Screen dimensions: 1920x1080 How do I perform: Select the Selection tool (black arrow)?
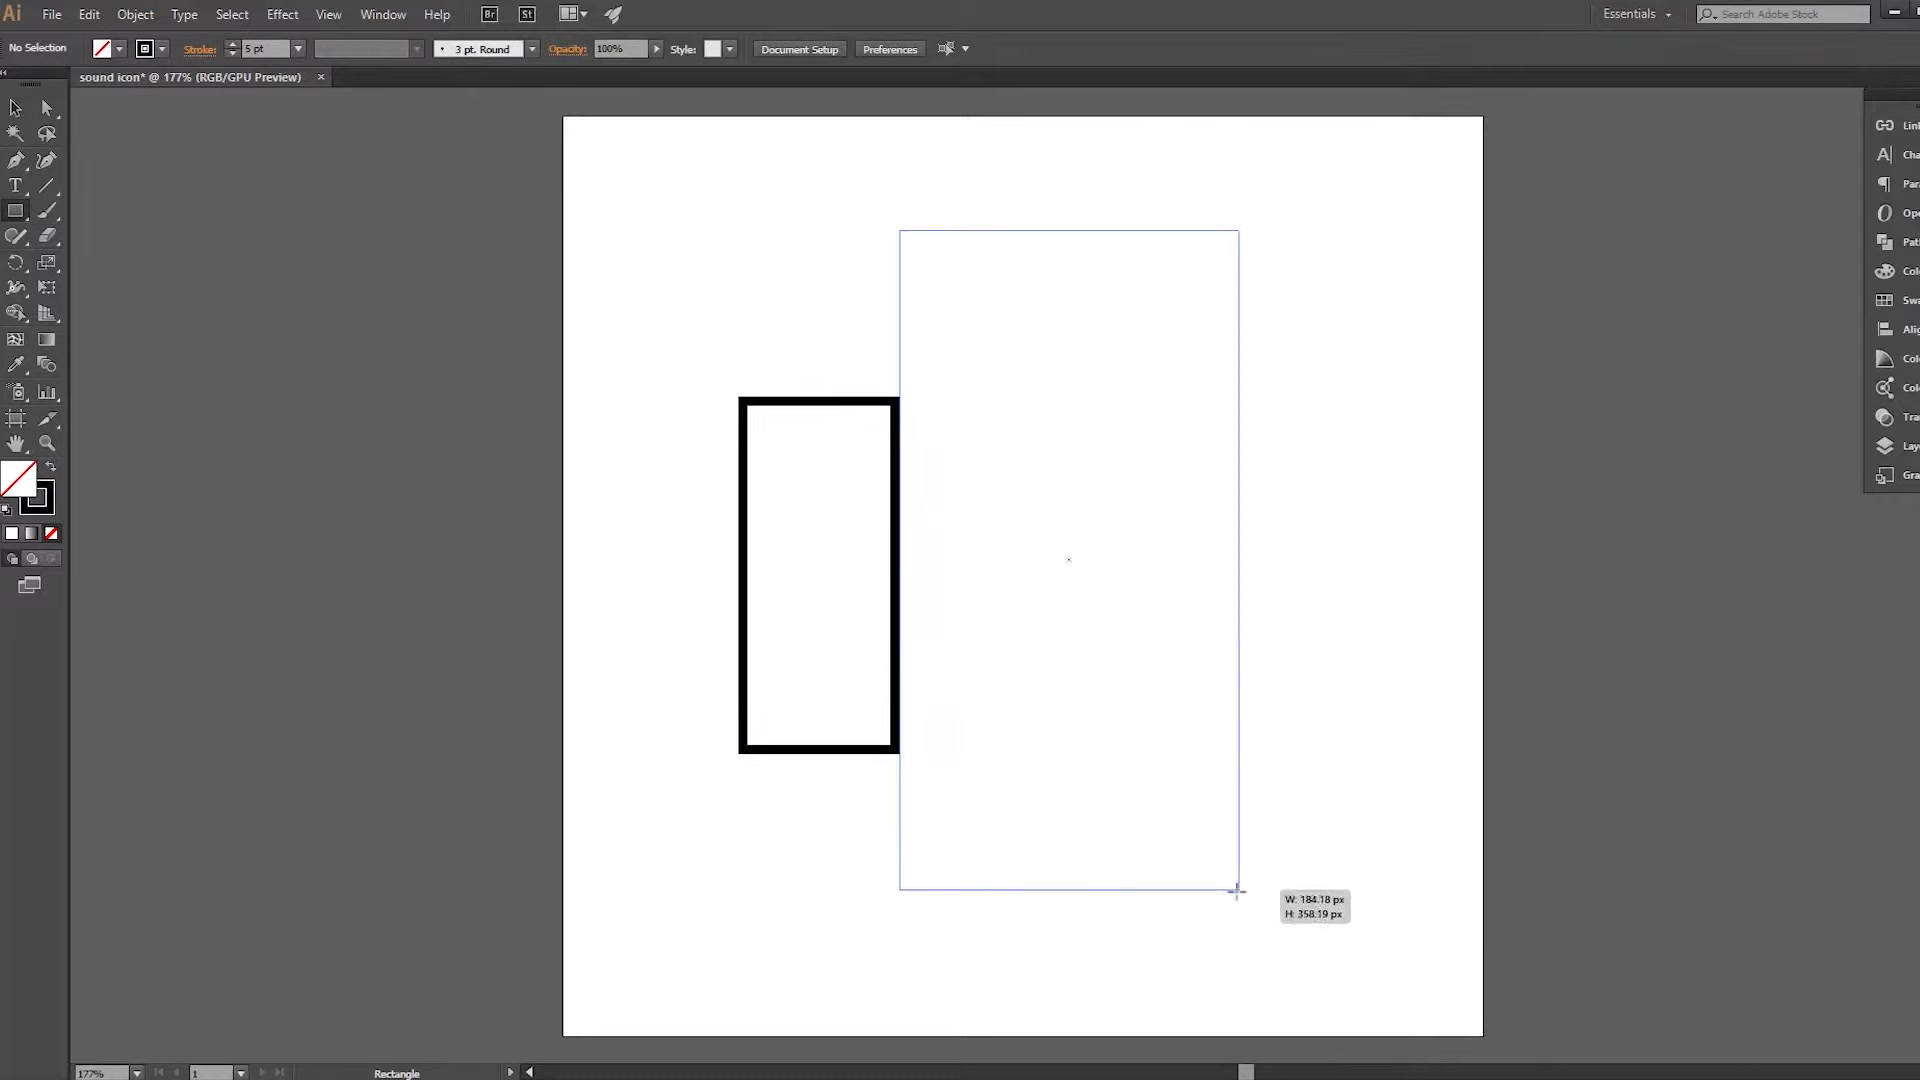(16, 108)
